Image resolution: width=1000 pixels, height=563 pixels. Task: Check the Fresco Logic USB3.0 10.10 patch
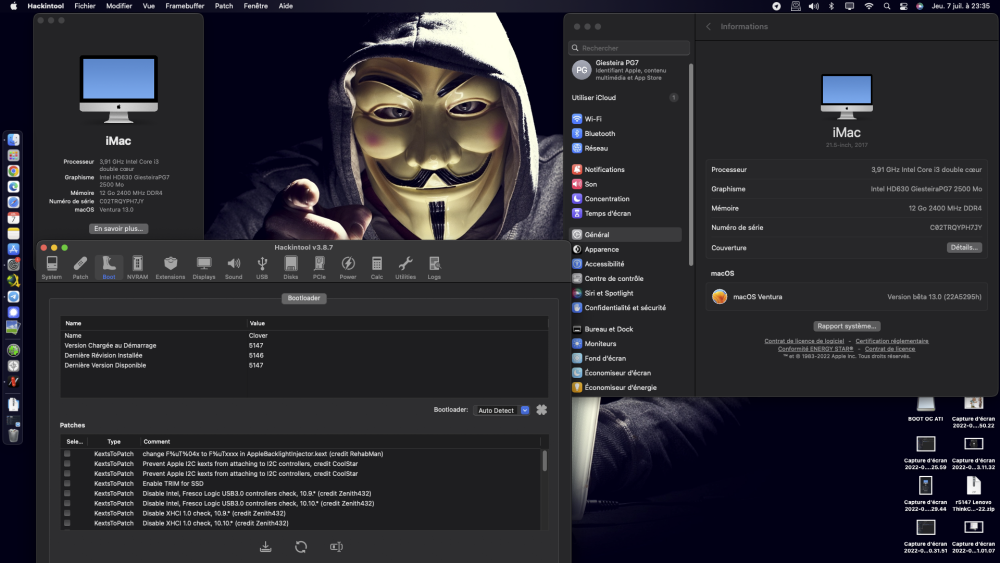pyautogui.click(x=67, y=503)
